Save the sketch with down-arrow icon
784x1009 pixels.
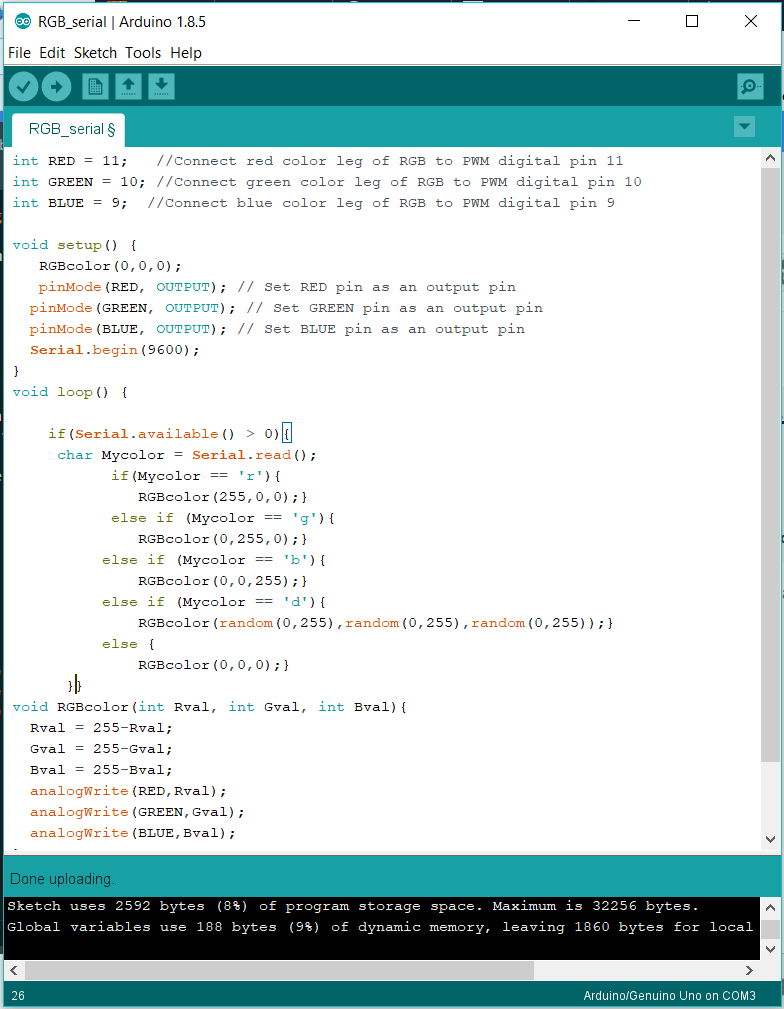(162, 86)
